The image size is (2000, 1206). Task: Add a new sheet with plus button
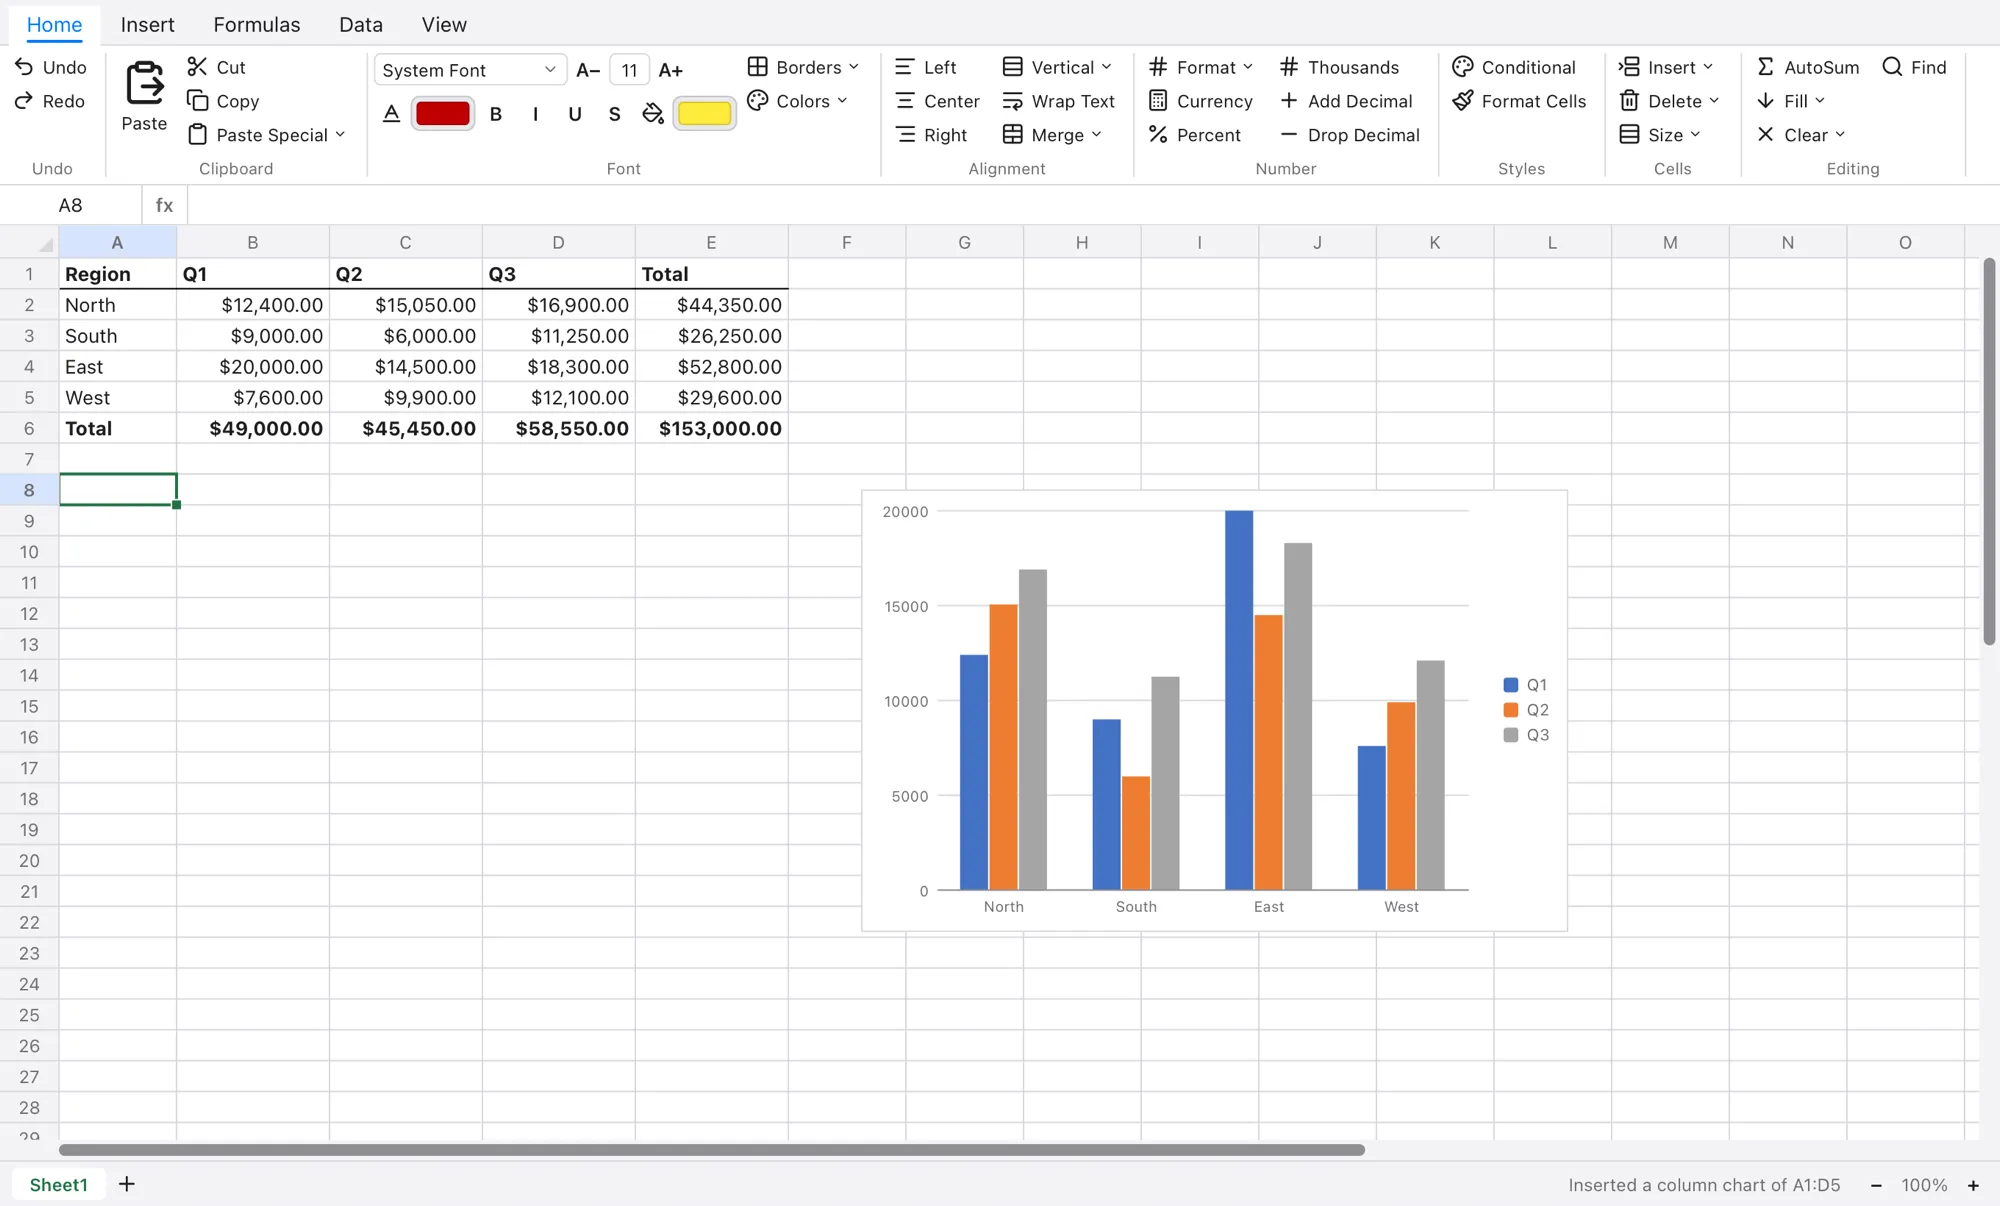click(127, 1185)
